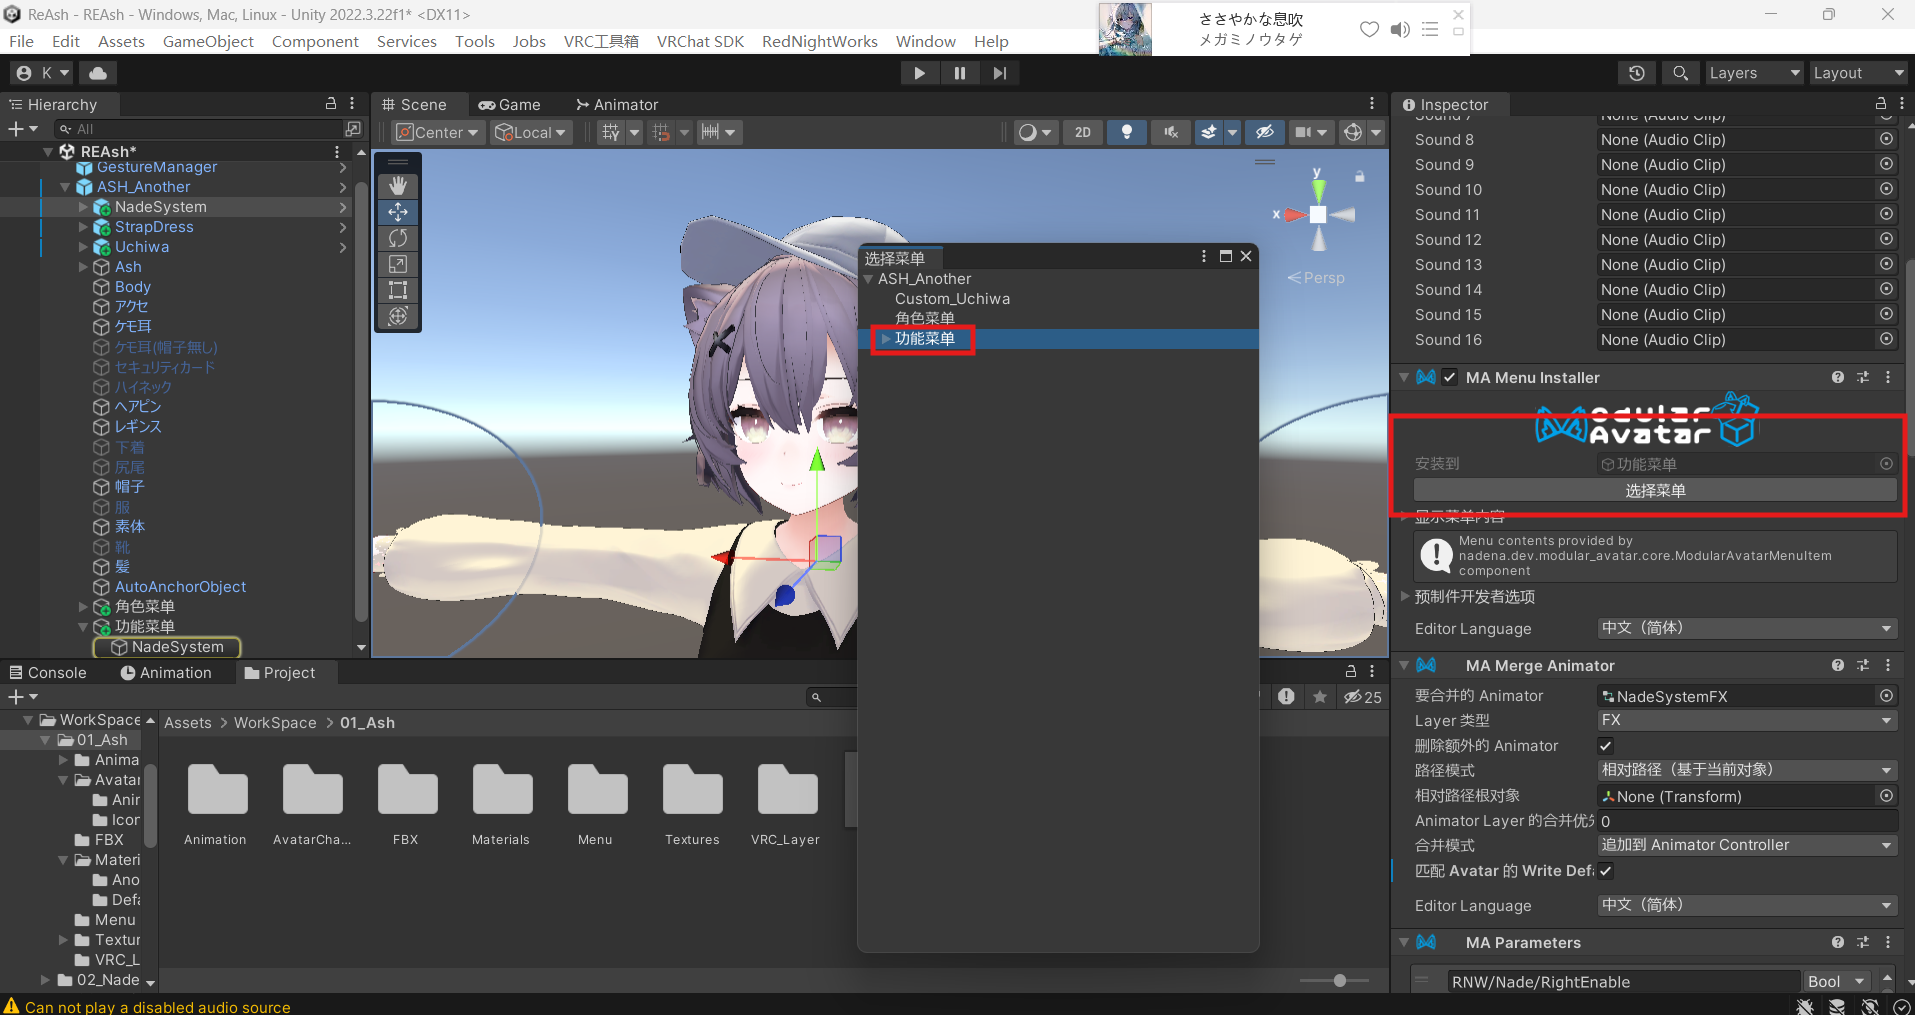This screenshot has width=1915, height=1015.
Task: Open the undo history icon
Action: (x=1637, y=73)
